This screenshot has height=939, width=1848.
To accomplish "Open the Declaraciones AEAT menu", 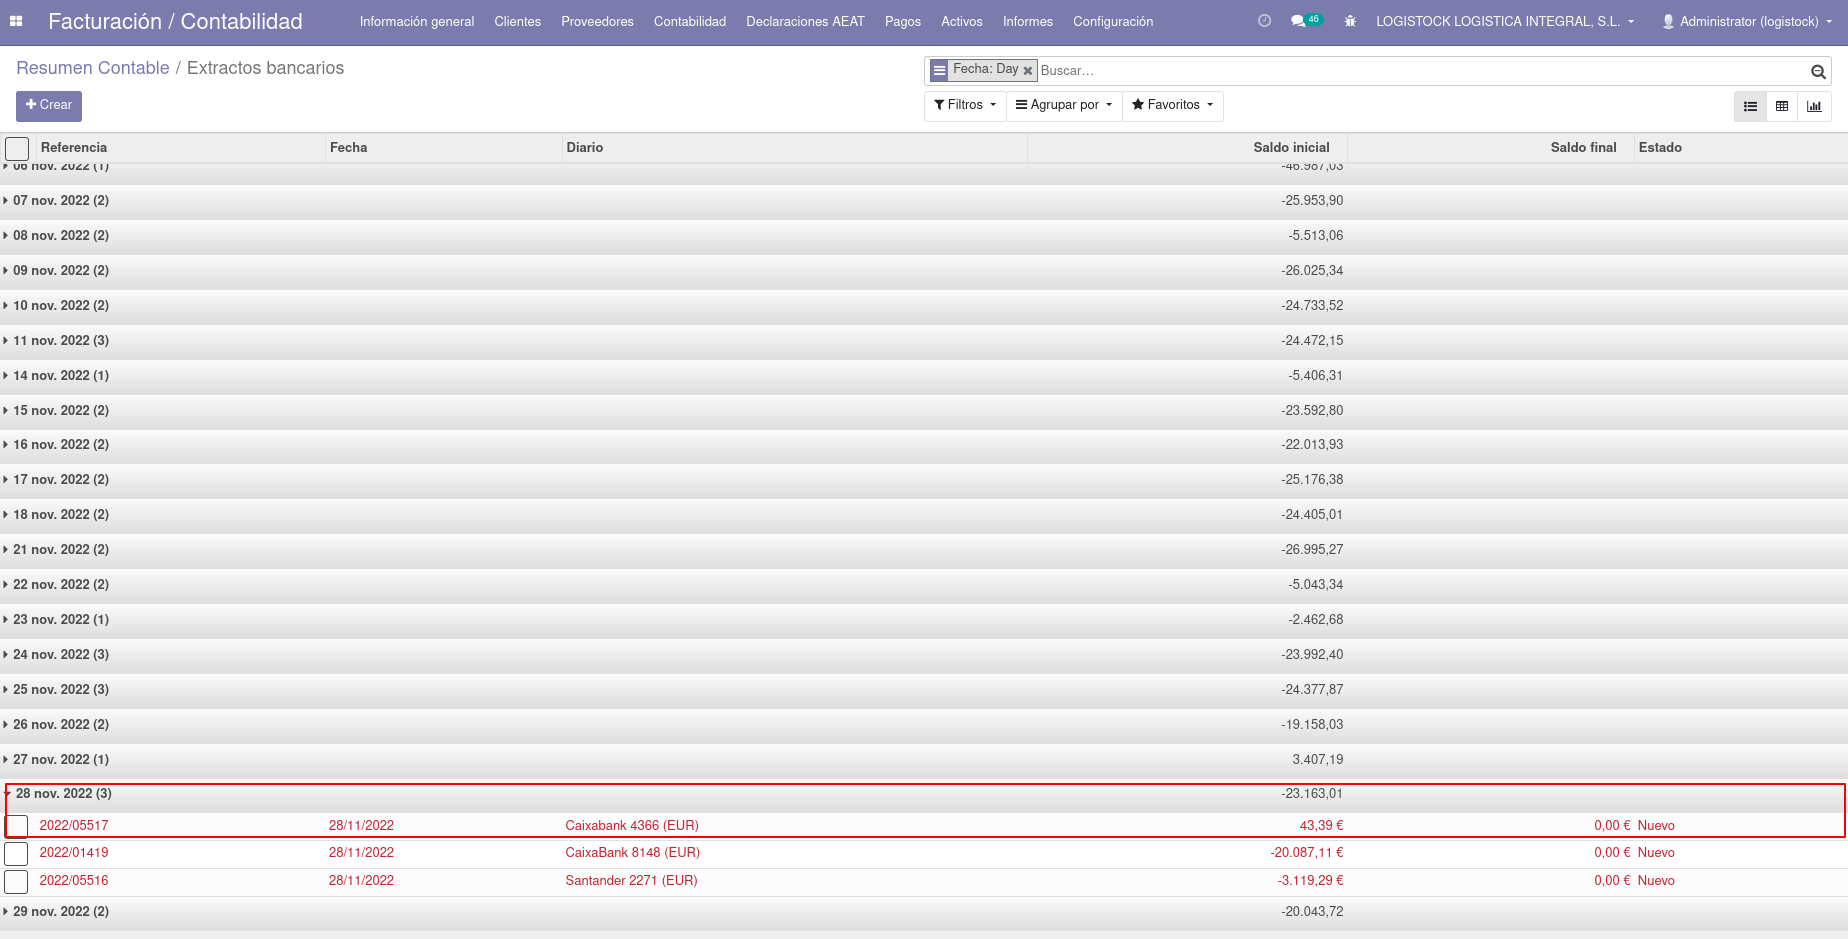I will point(805,21).
